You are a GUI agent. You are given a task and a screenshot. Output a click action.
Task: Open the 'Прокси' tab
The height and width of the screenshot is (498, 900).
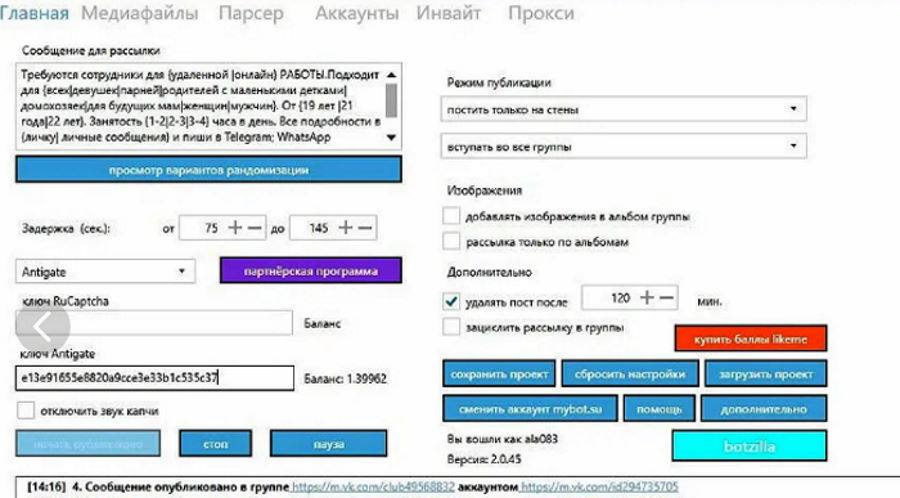tap(541, 14)
